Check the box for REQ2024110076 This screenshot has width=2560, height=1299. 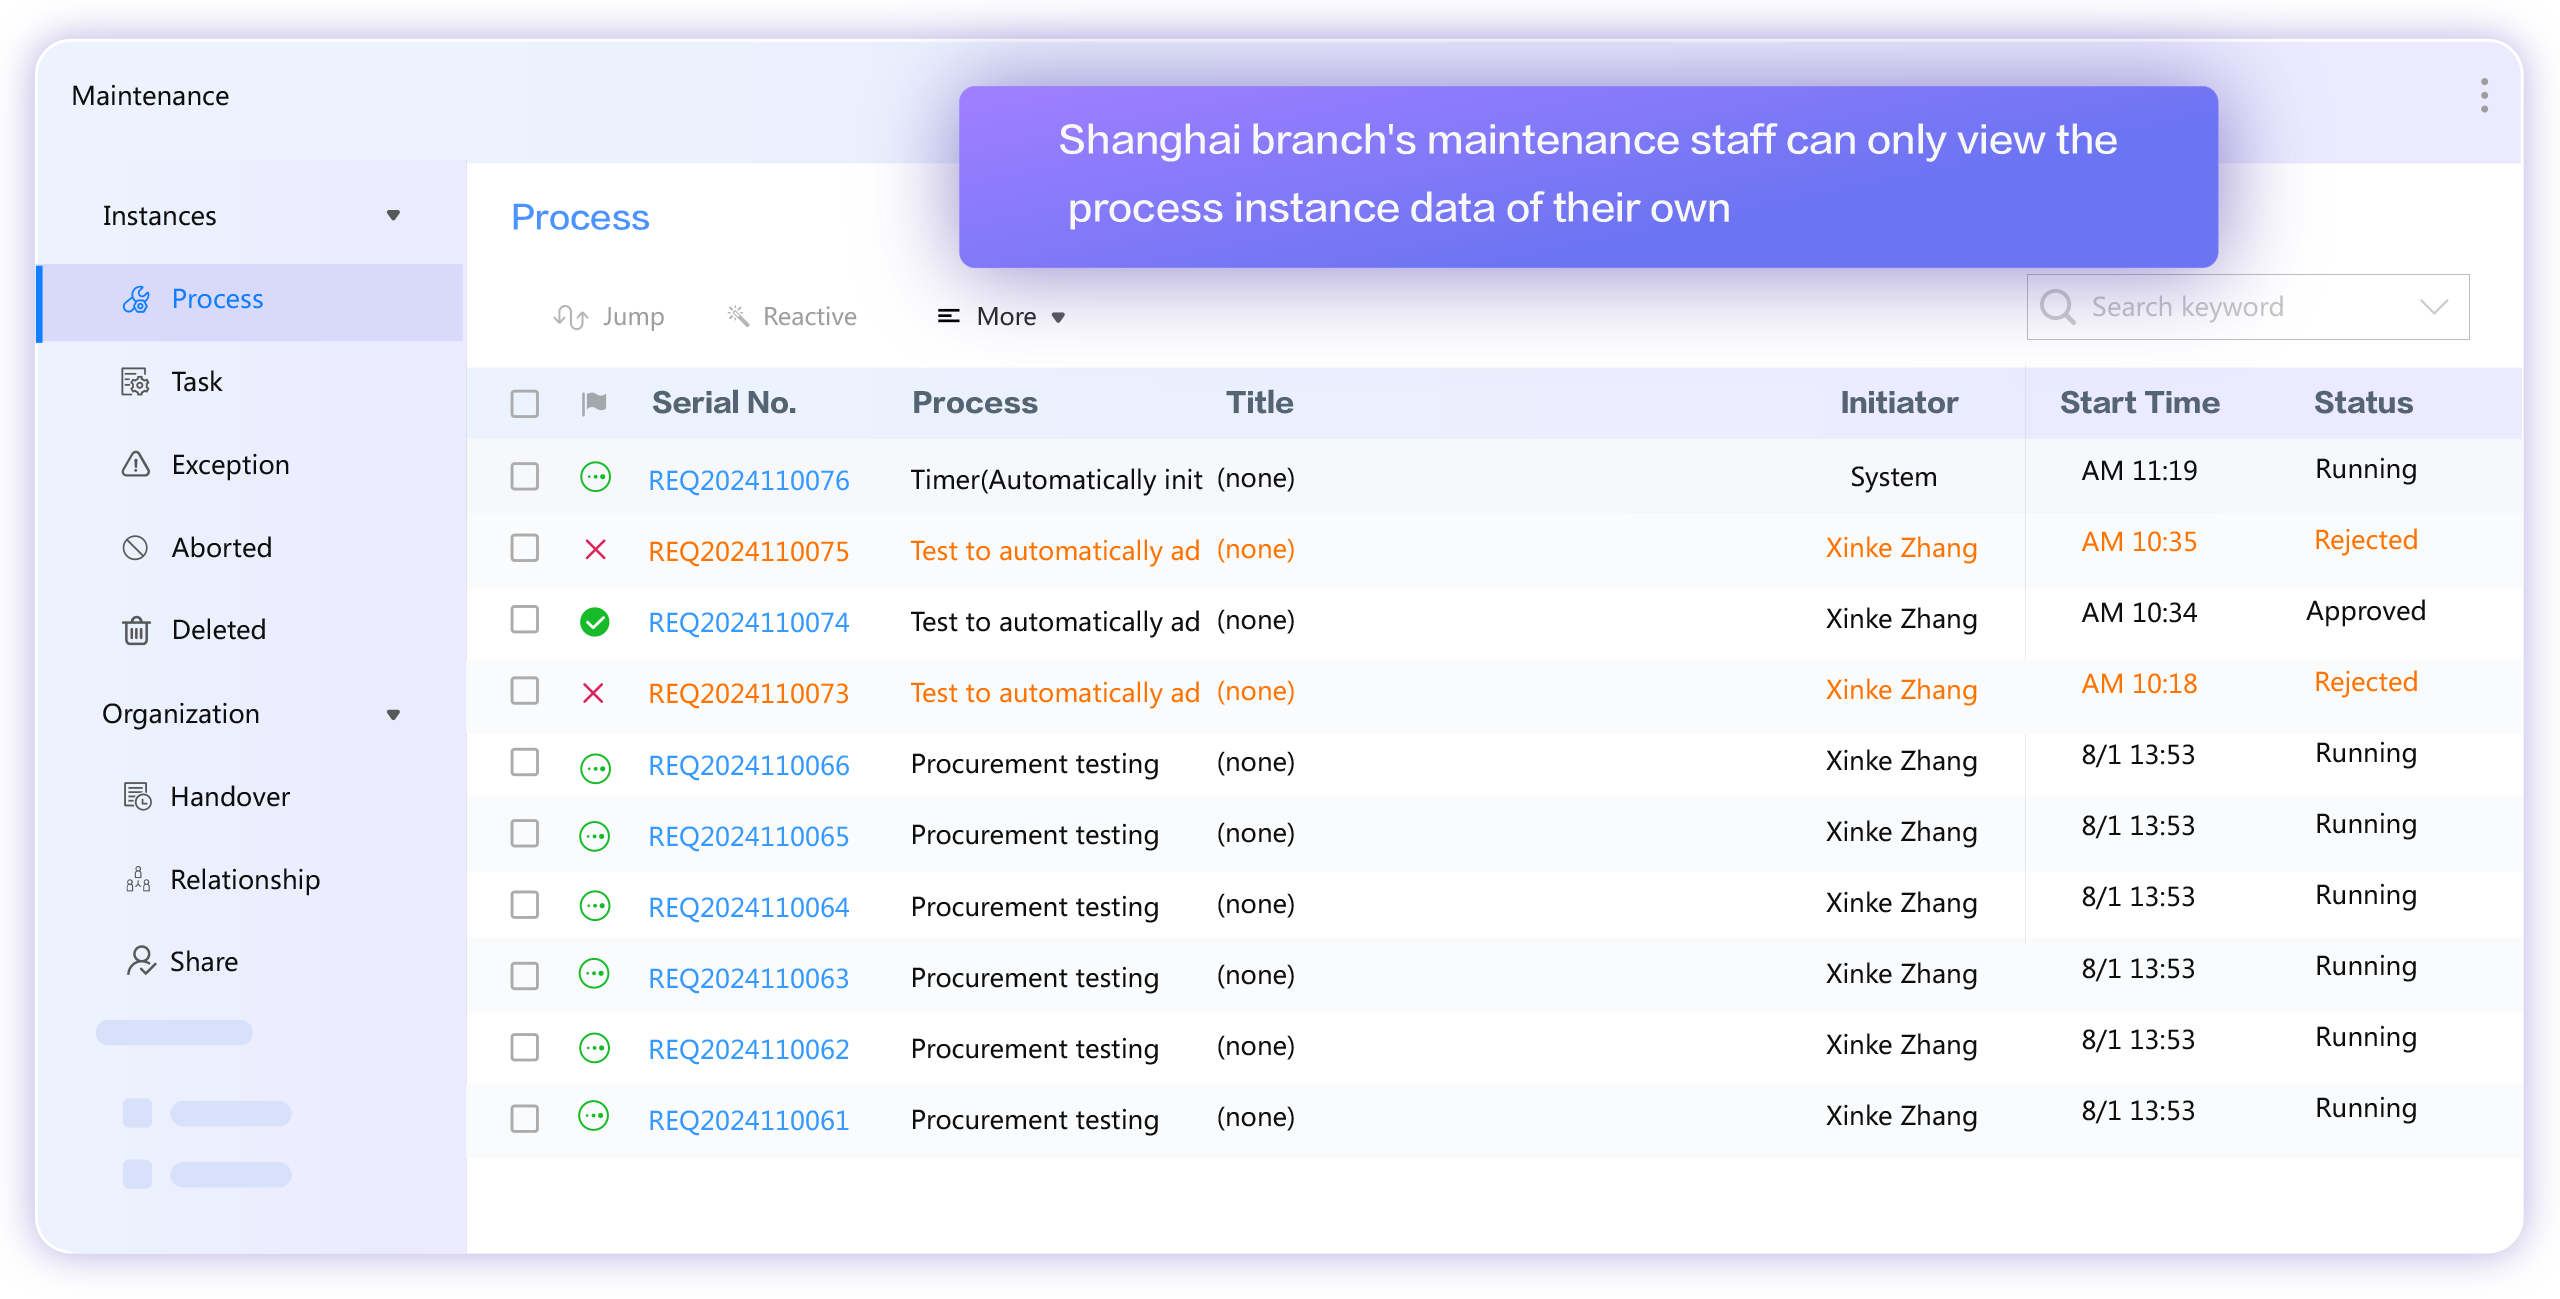525,477
